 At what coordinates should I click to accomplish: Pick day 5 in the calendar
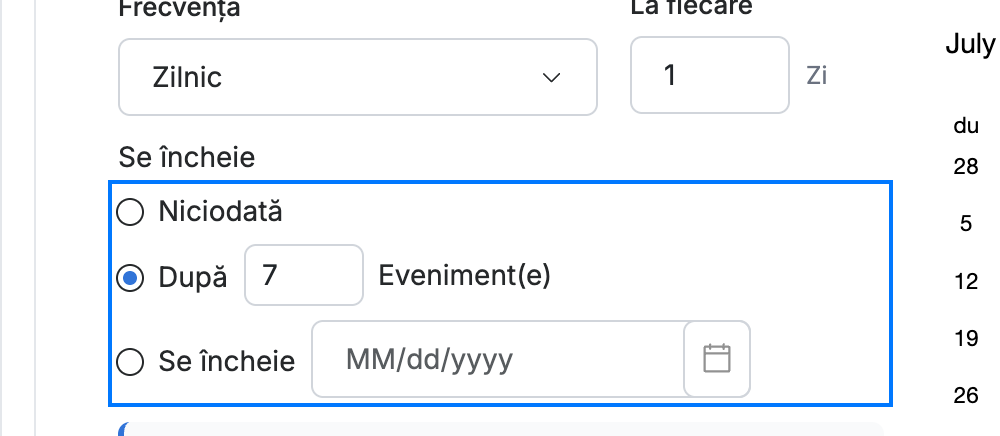[x=966, y=224]
